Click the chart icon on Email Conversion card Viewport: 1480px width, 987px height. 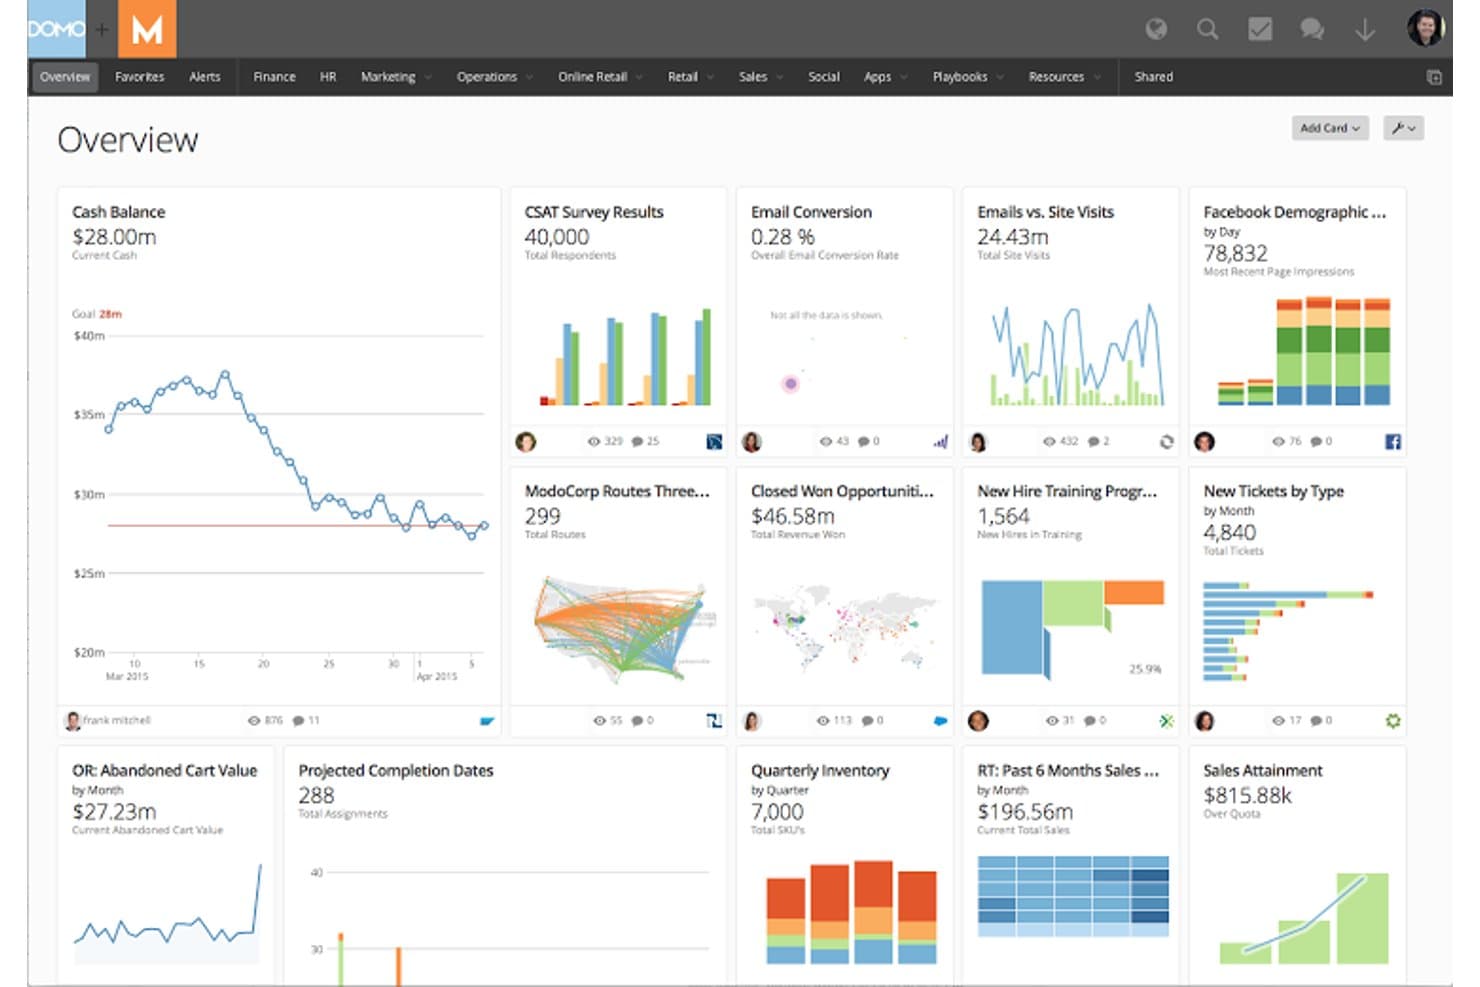(940, 441)
